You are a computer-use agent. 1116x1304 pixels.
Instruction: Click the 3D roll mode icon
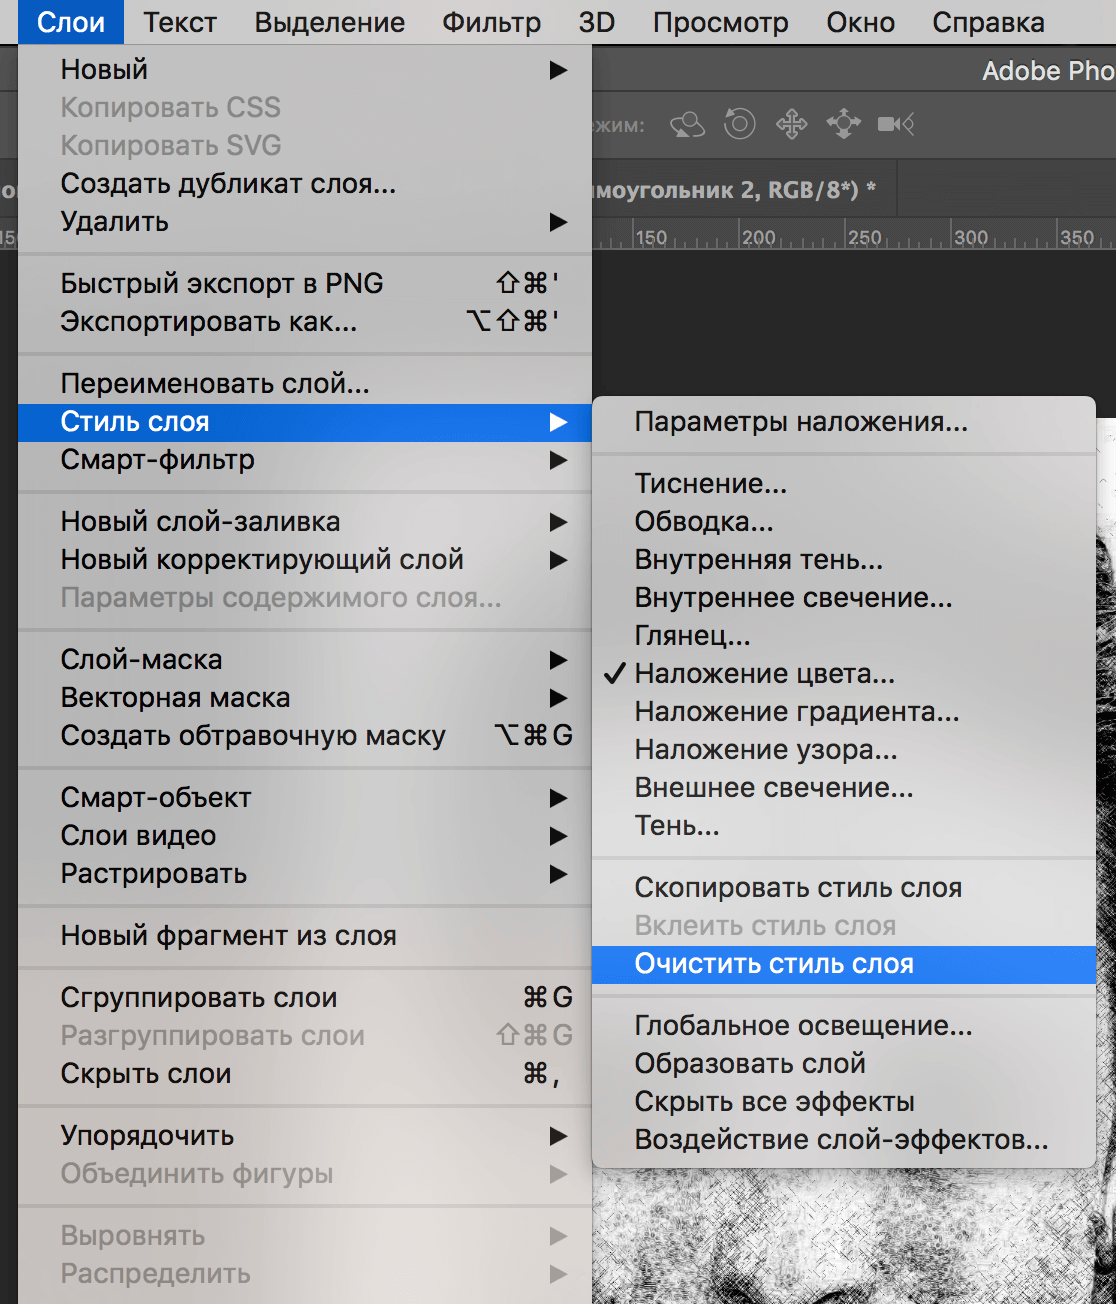point(739,124)
